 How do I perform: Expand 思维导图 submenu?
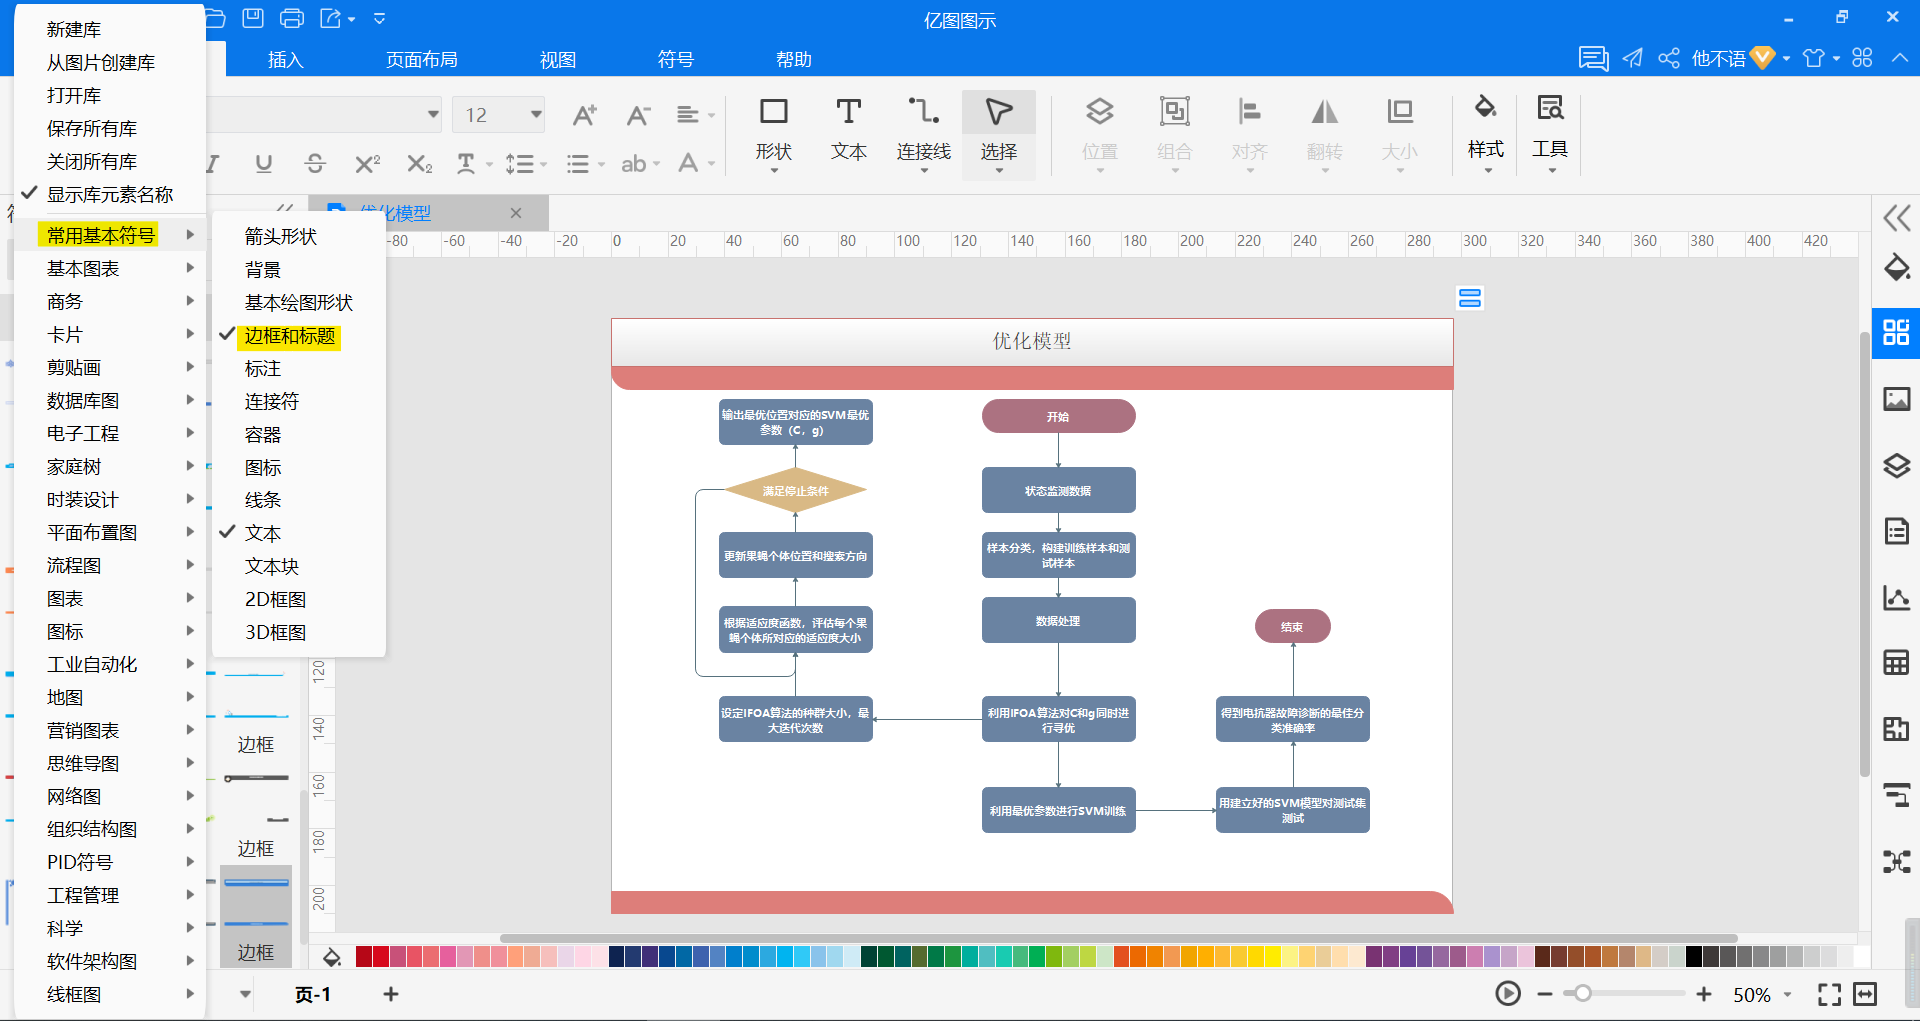pyautogui.click(x=110, y=763)
